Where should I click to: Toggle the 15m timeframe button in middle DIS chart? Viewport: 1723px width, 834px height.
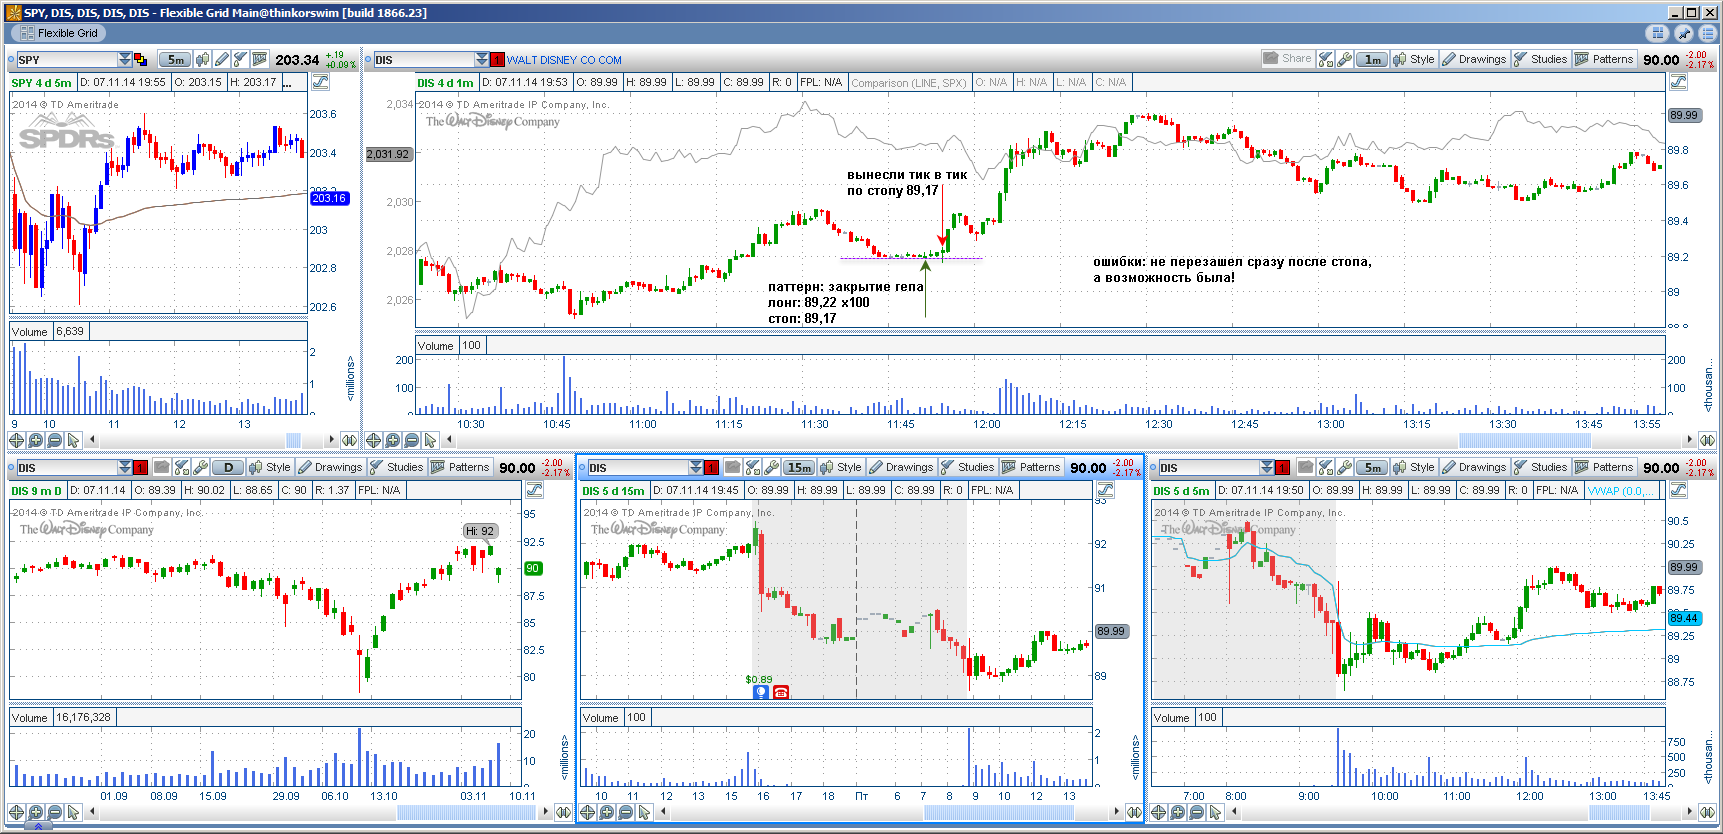pos(800,467)
